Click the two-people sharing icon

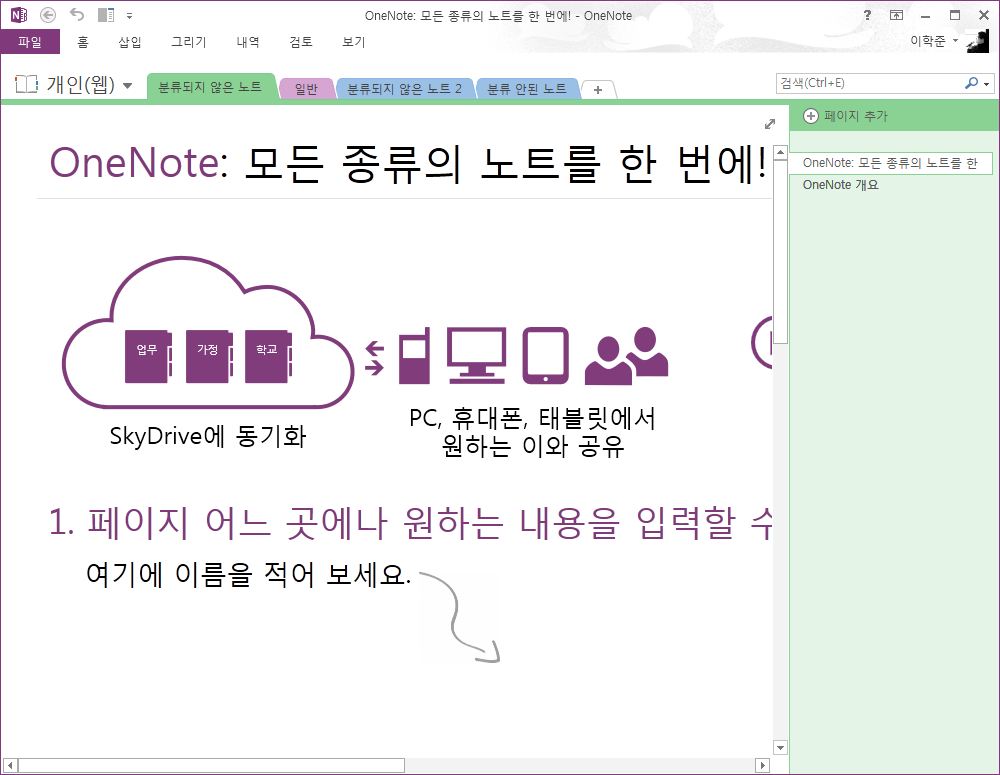coord(626,355)
